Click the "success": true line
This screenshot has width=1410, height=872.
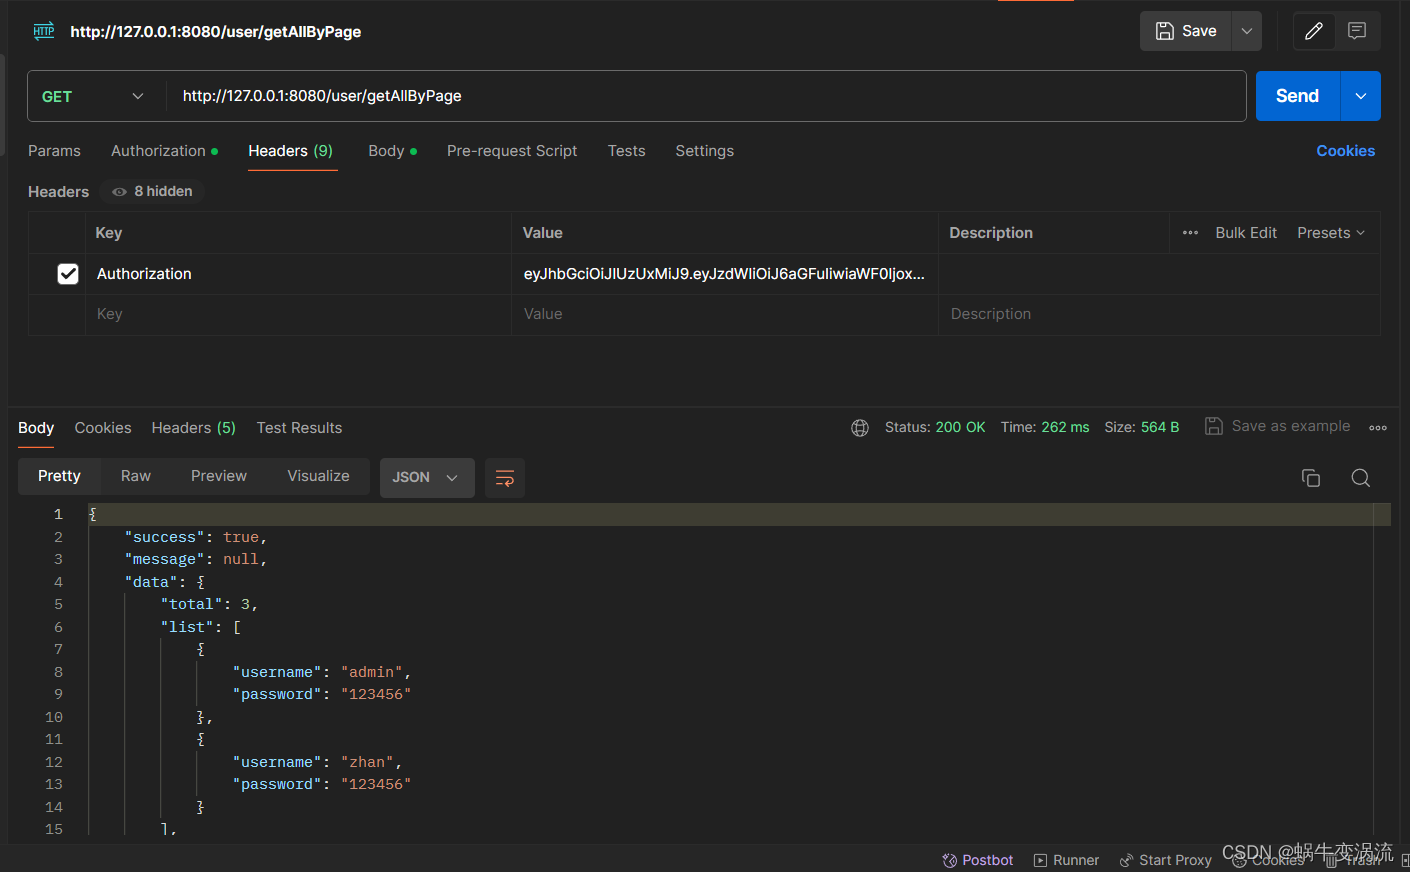point(196,537)
